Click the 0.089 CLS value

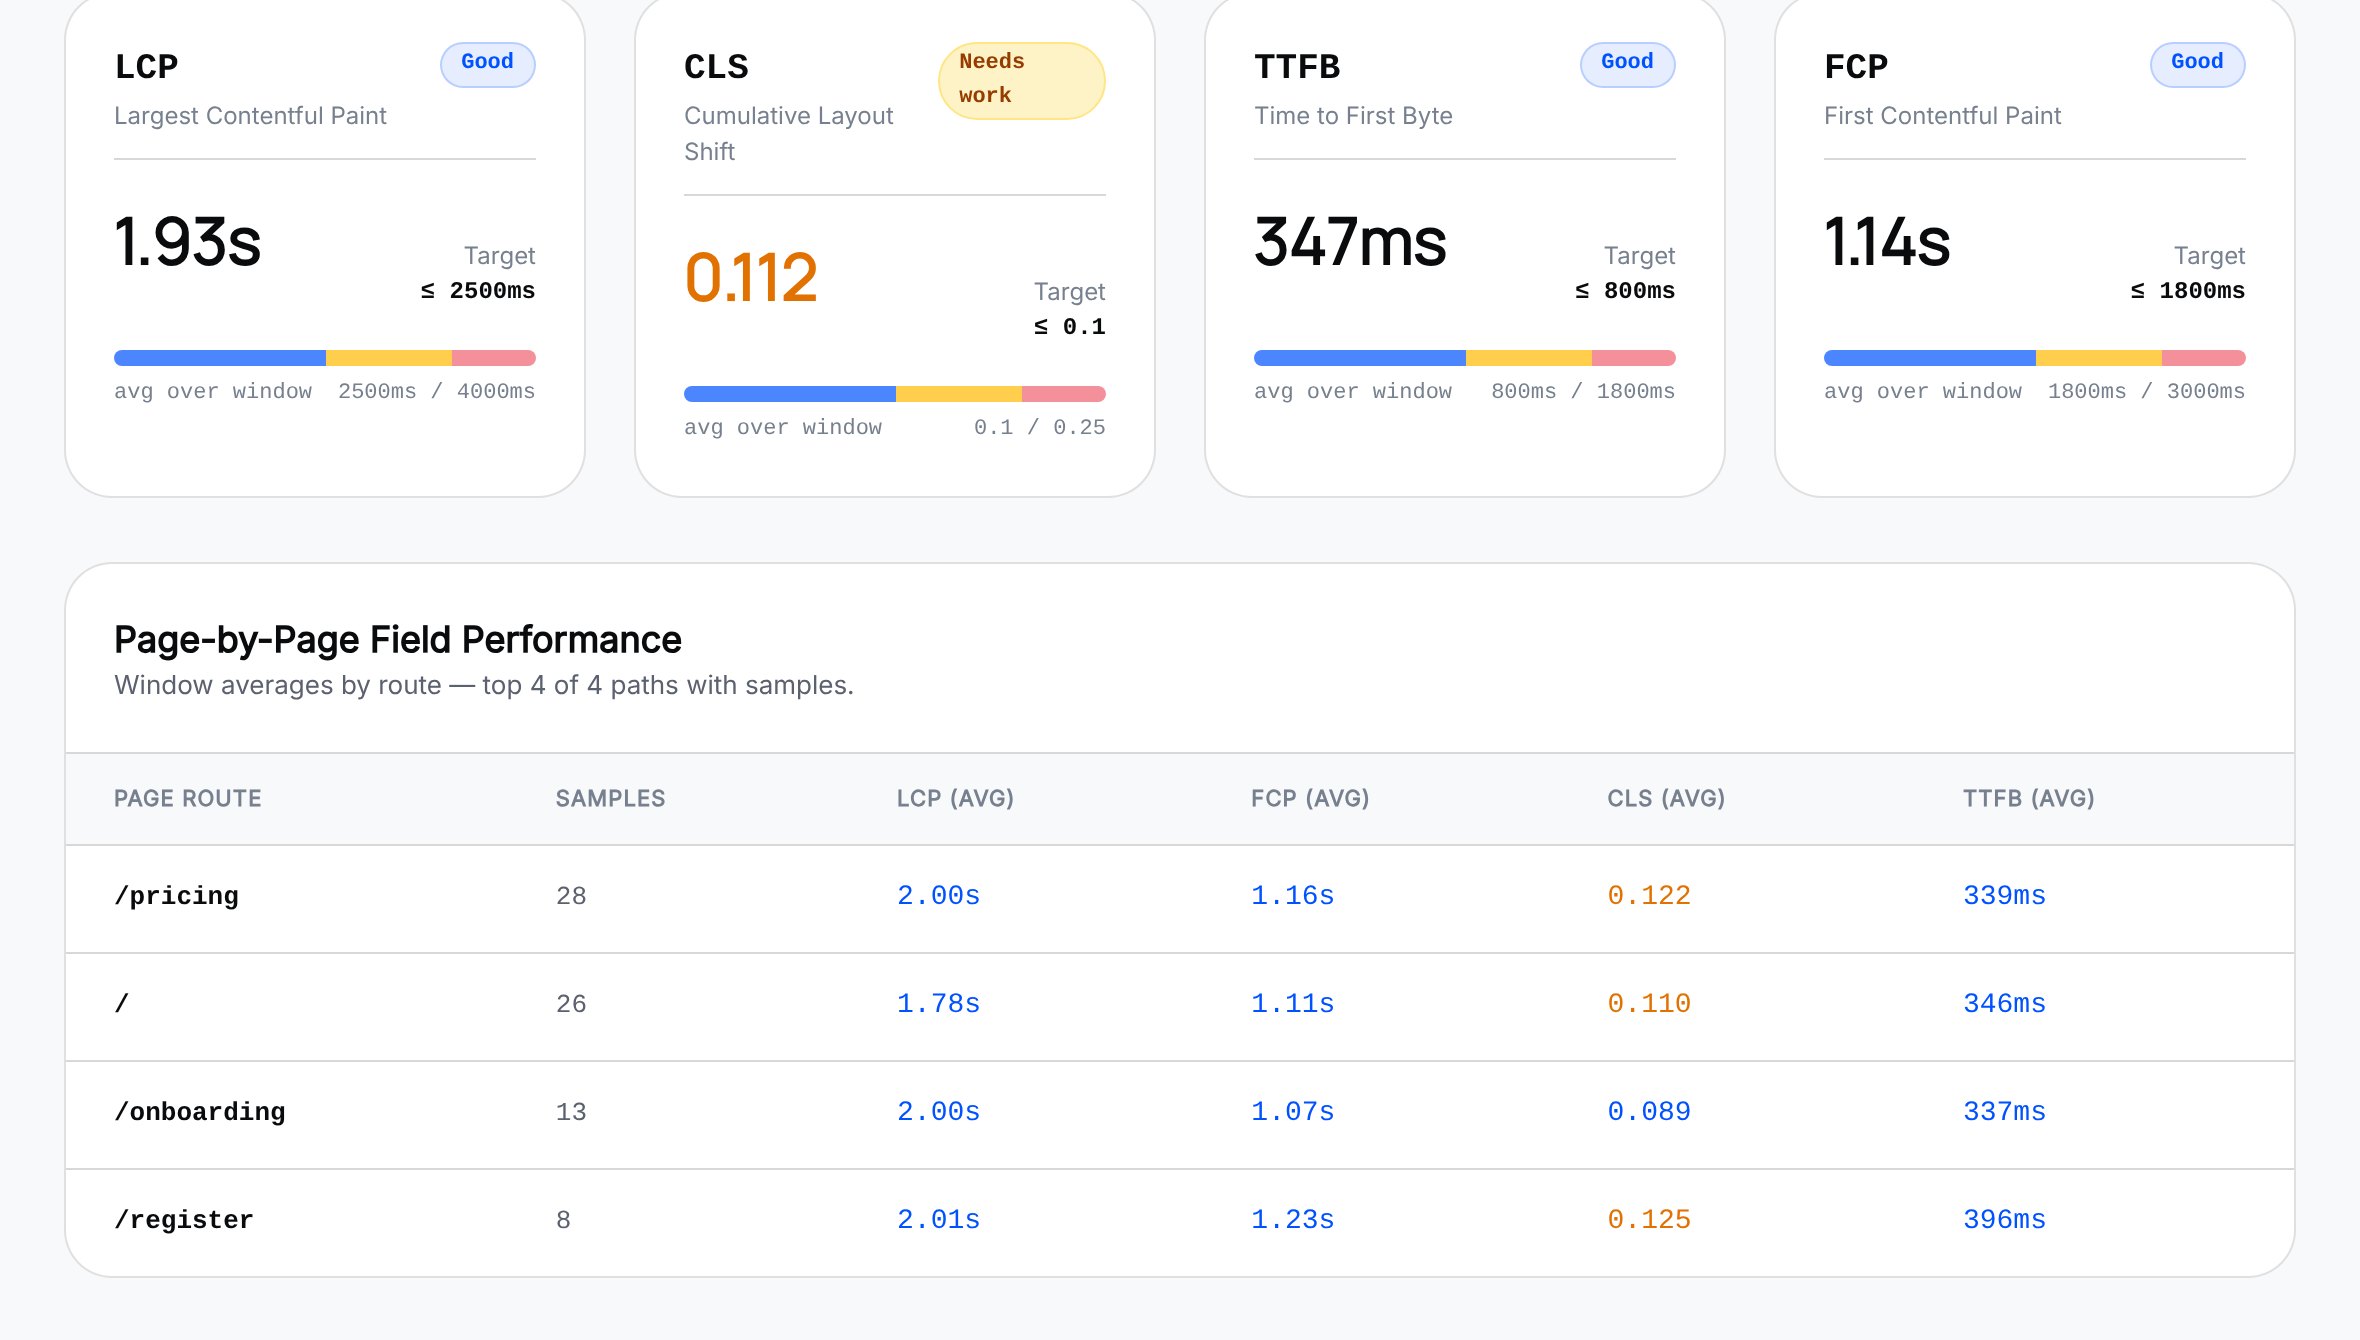1649,1112
